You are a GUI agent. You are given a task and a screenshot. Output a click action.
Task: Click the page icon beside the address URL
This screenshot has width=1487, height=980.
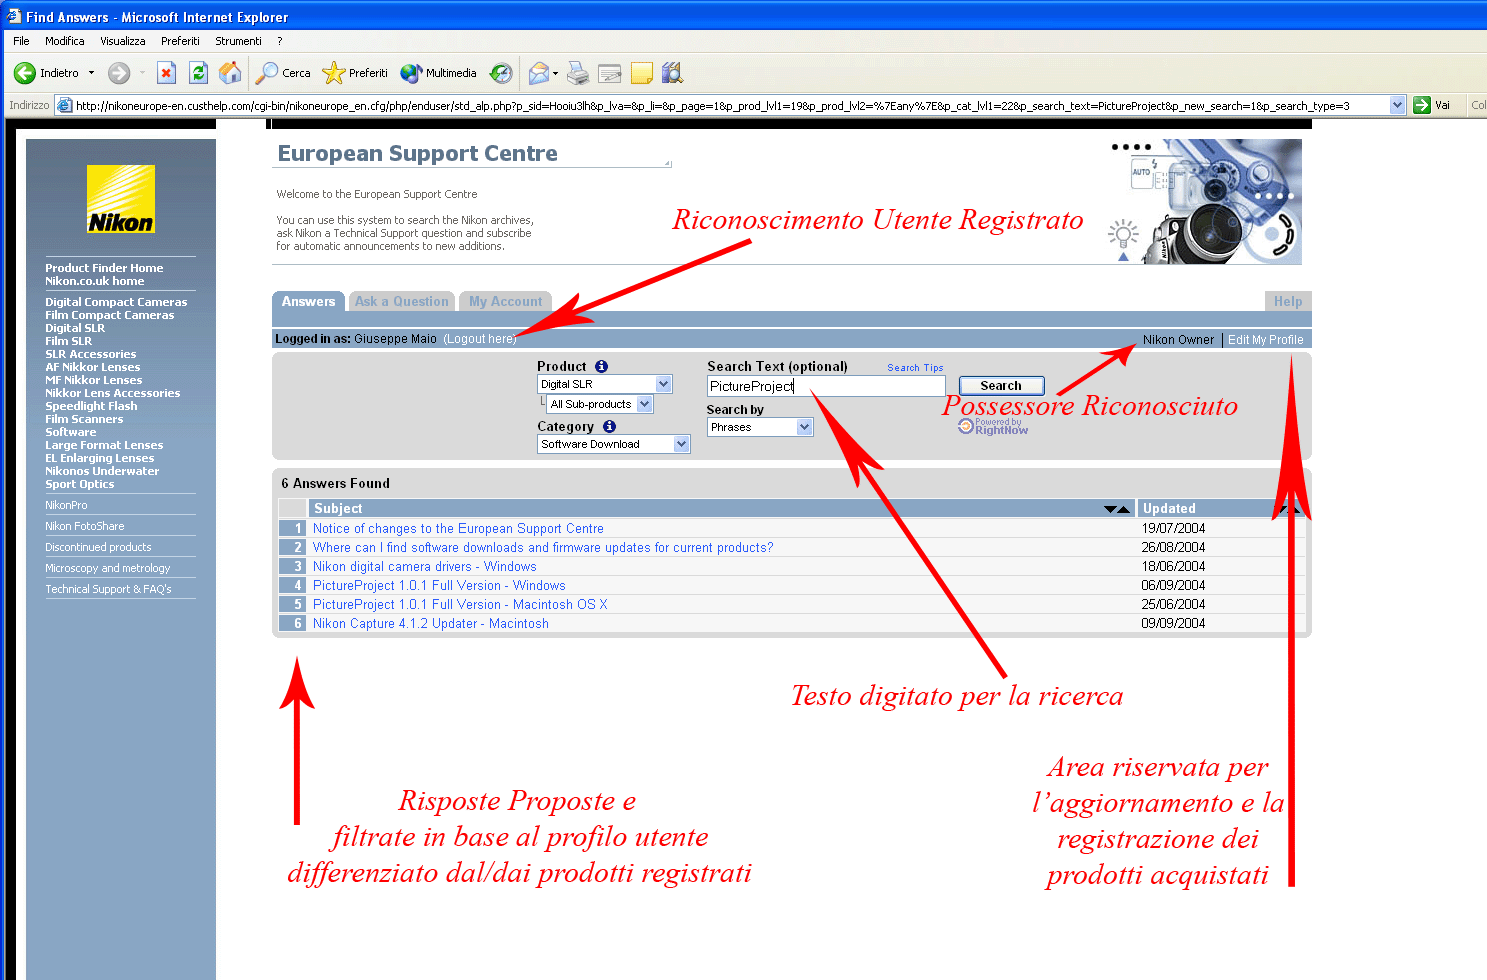(65, 105)
